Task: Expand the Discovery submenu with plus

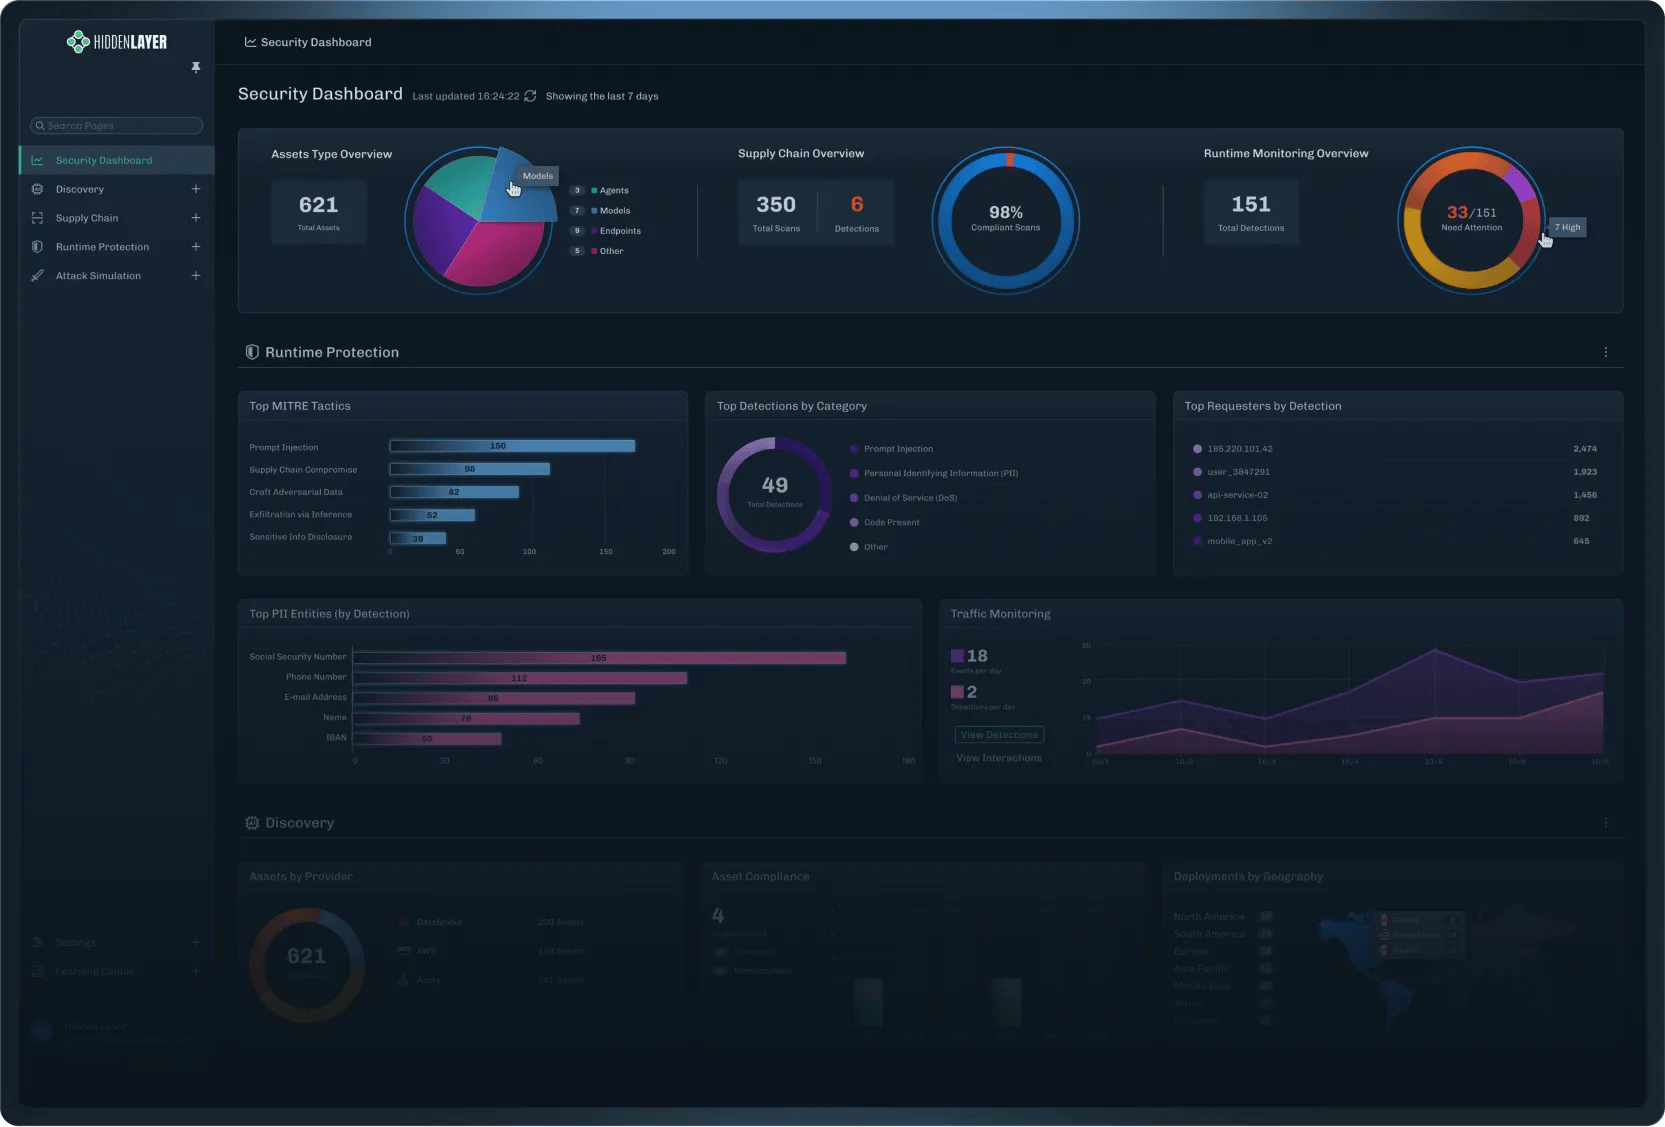Action: pos(196,189)
